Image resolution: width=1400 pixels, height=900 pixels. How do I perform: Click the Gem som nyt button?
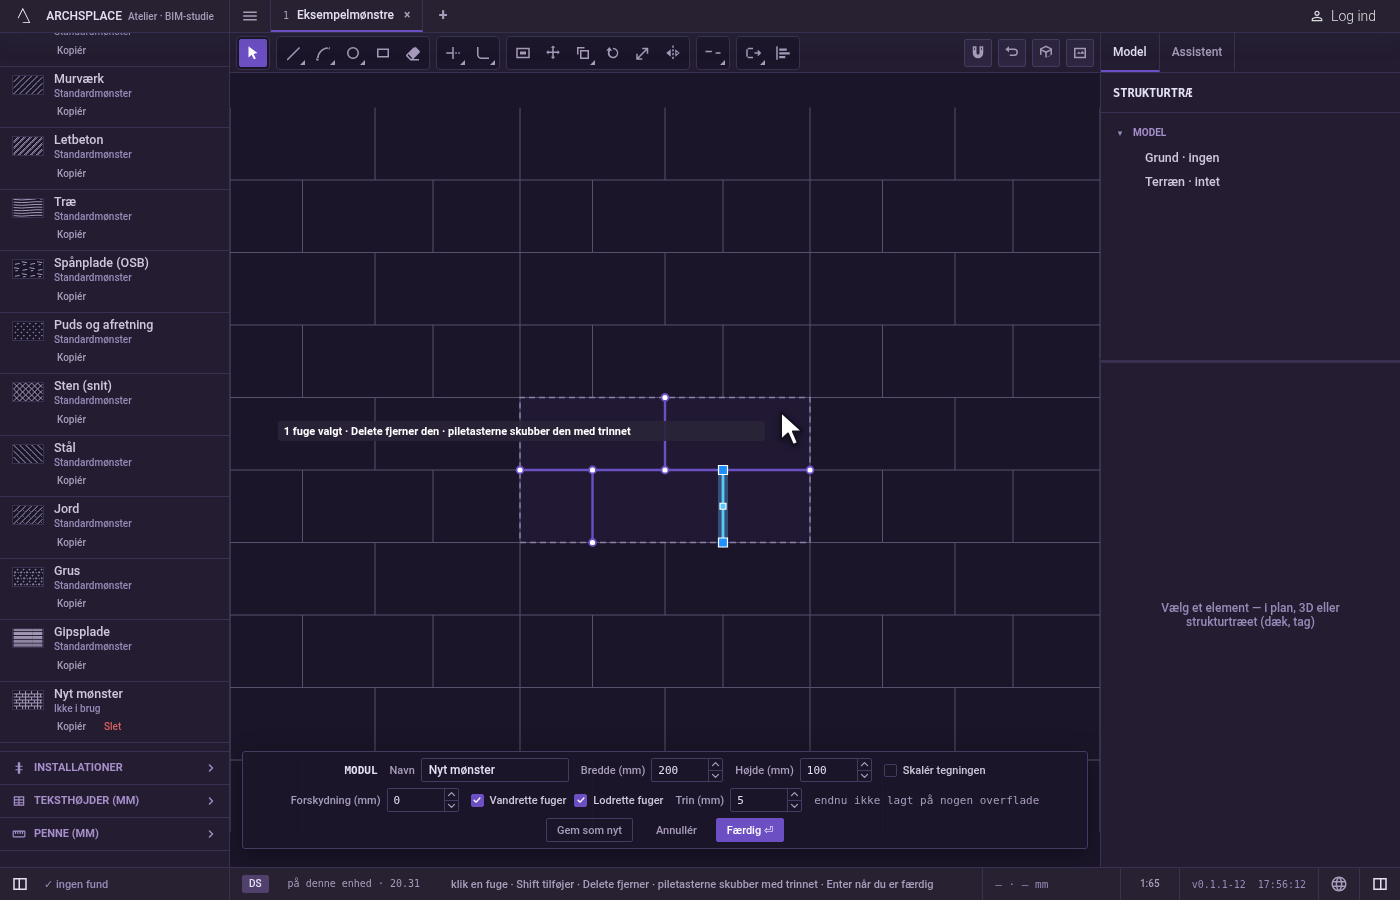tap(589, 830)
